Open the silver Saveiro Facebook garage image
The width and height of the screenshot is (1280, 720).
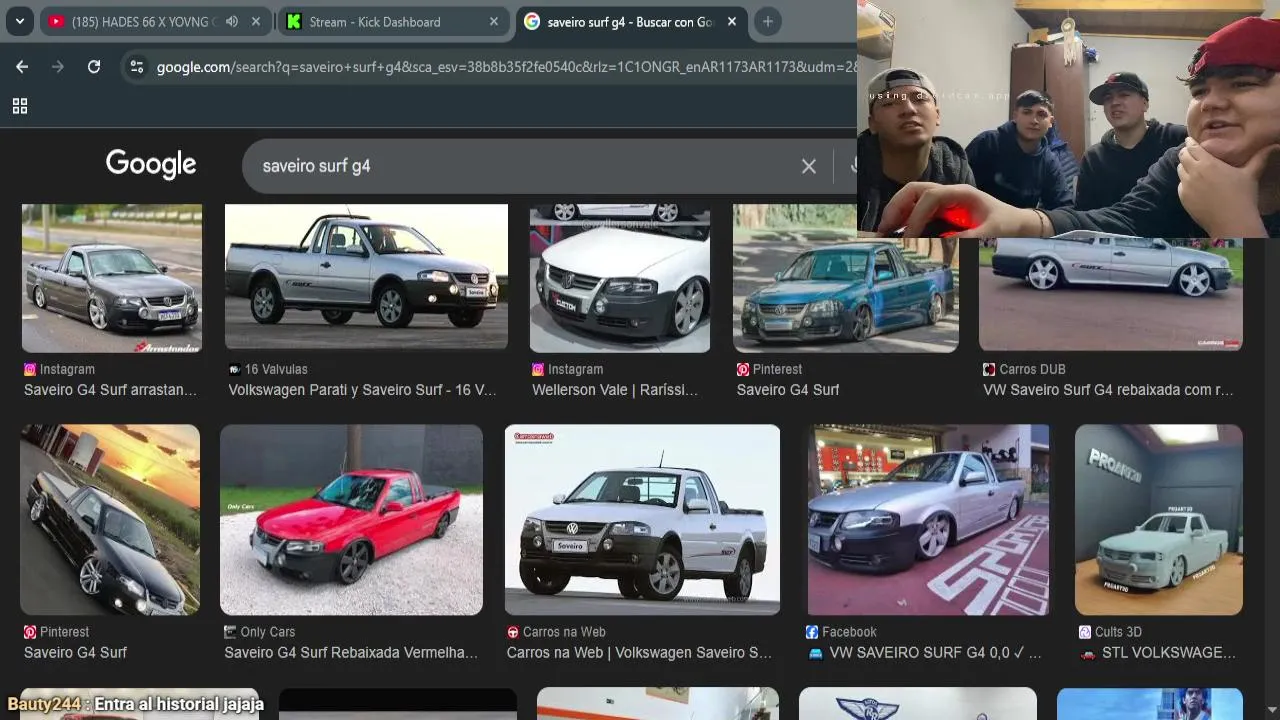[x=928, y=519]
